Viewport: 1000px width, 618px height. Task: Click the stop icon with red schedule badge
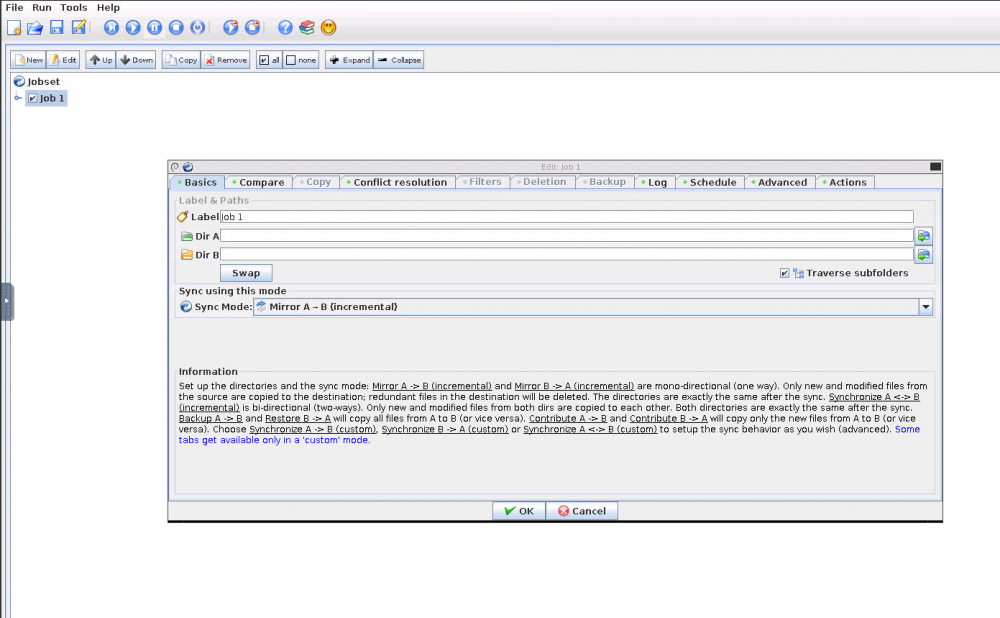(x=253, y=27)
